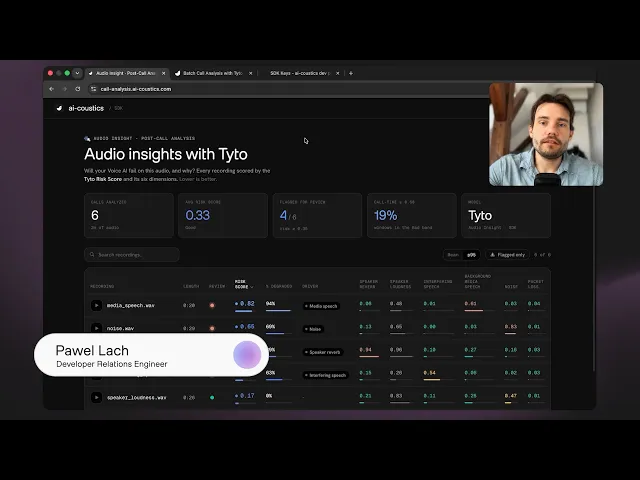Click the Length column header
640x480 pixels.
[191, 287]
